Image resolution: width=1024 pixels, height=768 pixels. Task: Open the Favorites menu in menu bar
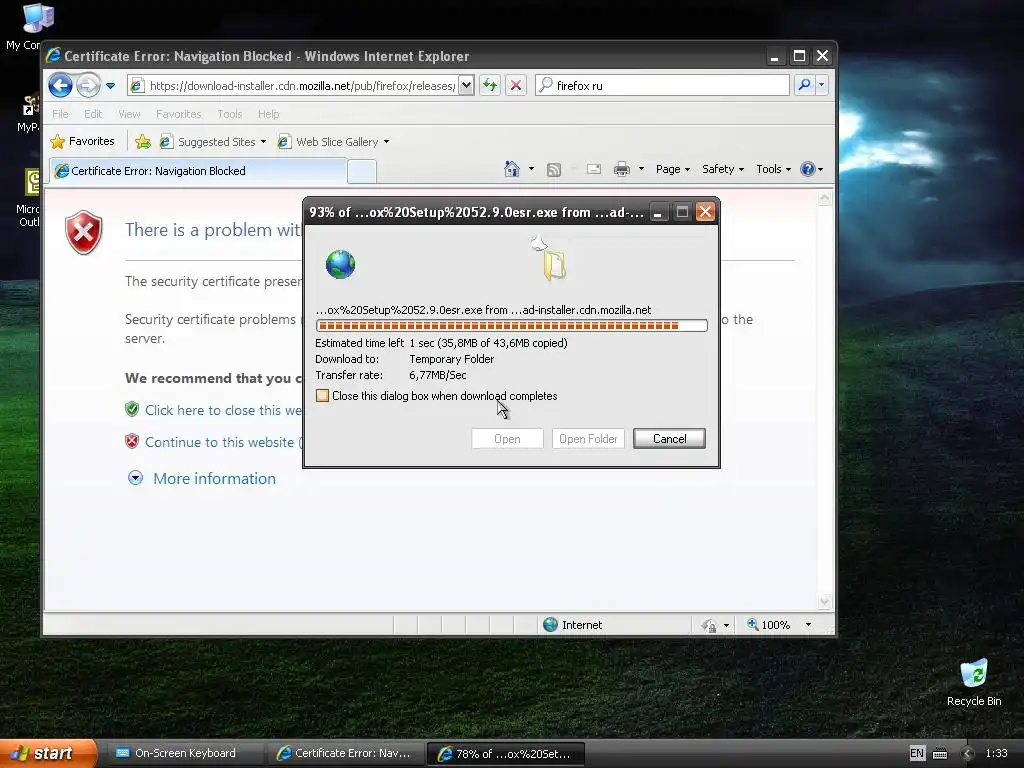point(178,114)
